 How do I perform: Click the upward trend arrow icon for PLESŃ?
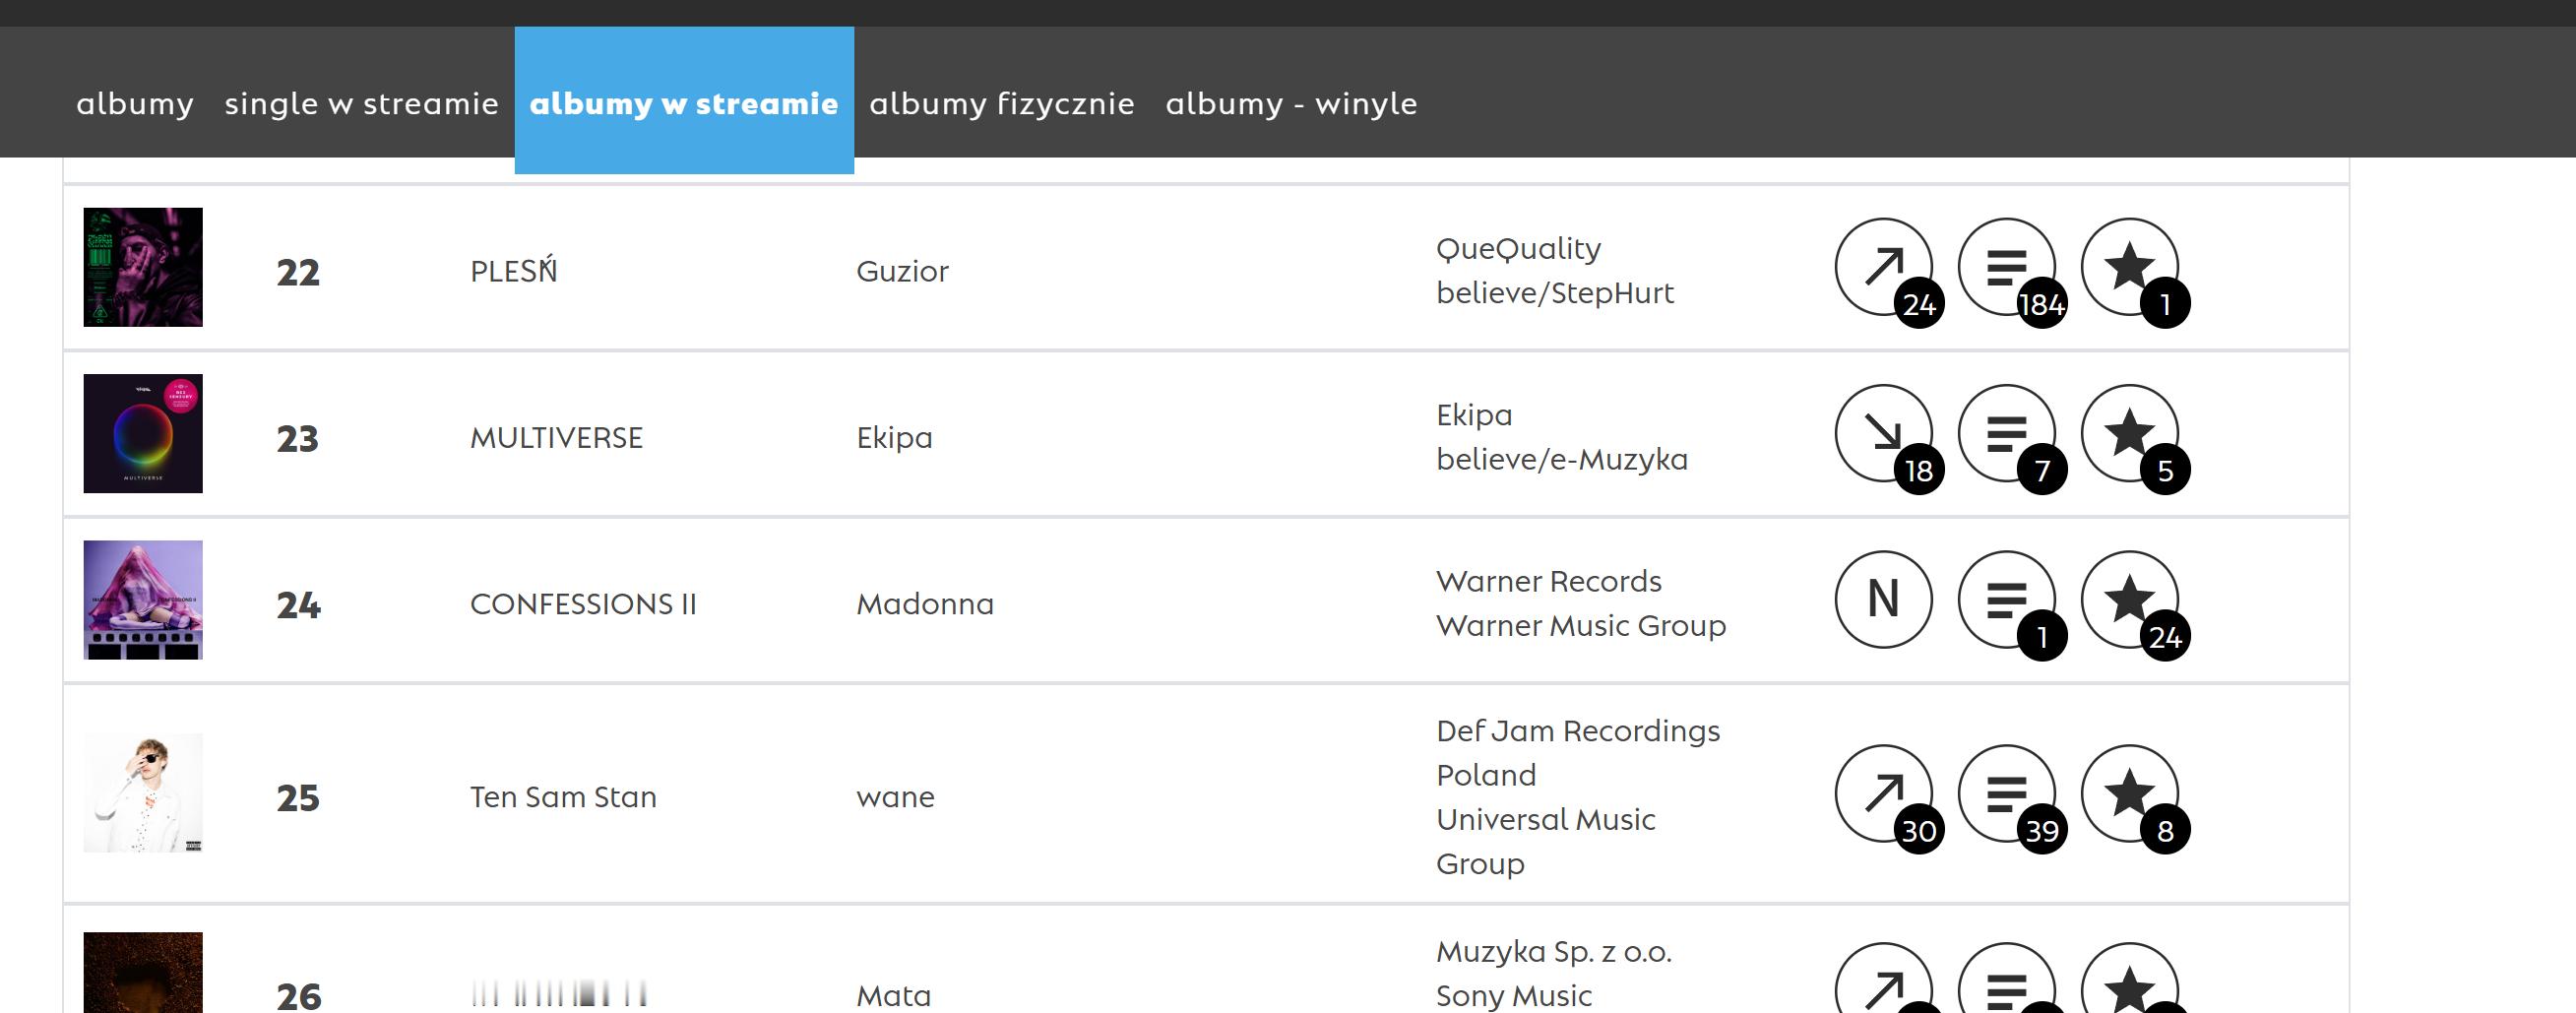(1884, 267)
